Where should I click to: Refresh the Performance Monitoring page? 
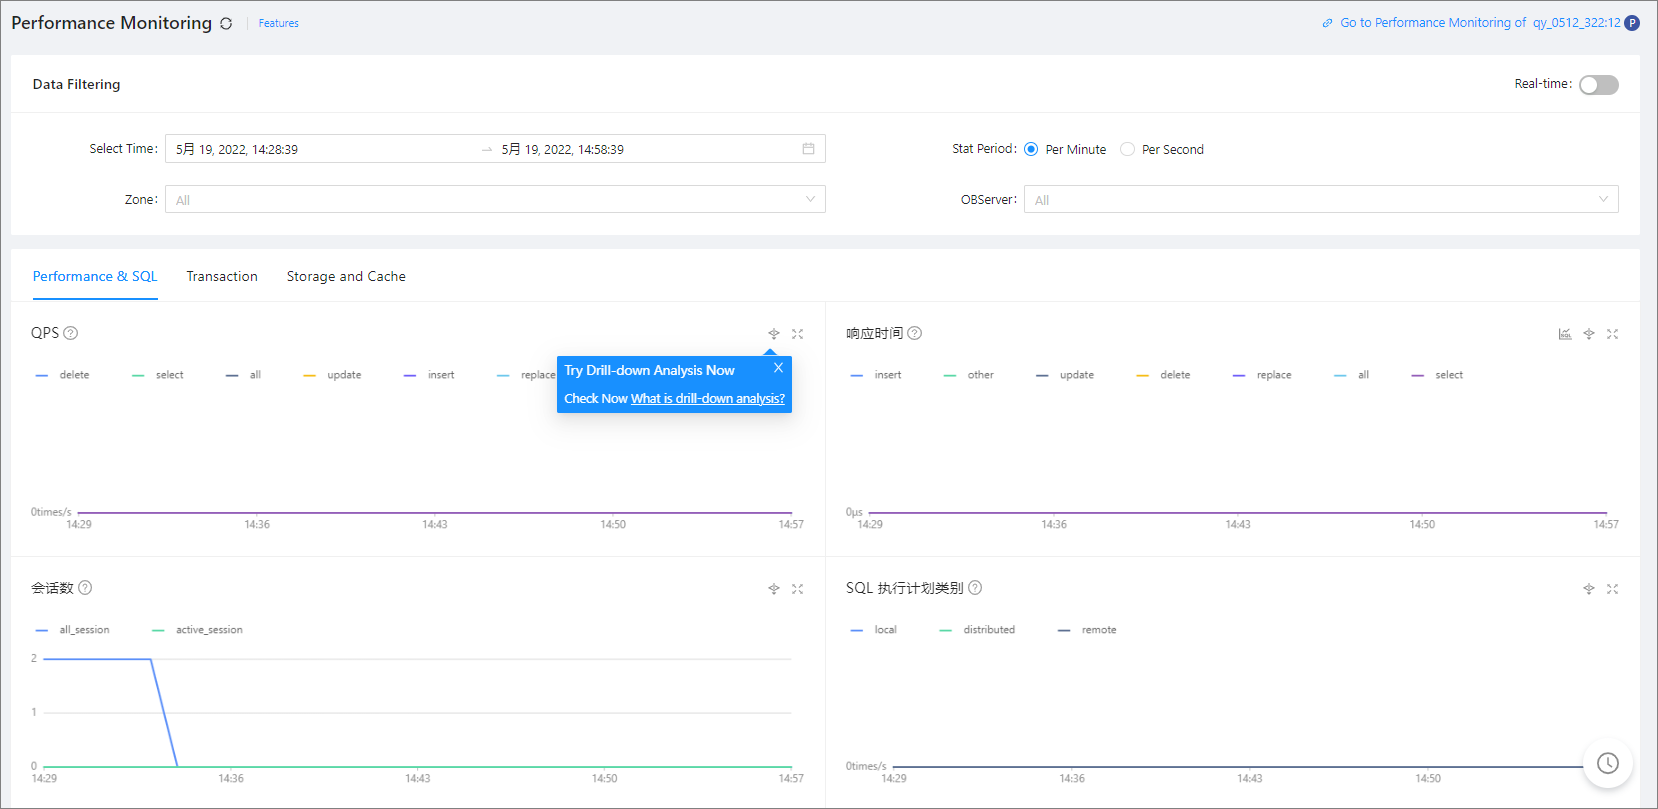tap(226, 23)
